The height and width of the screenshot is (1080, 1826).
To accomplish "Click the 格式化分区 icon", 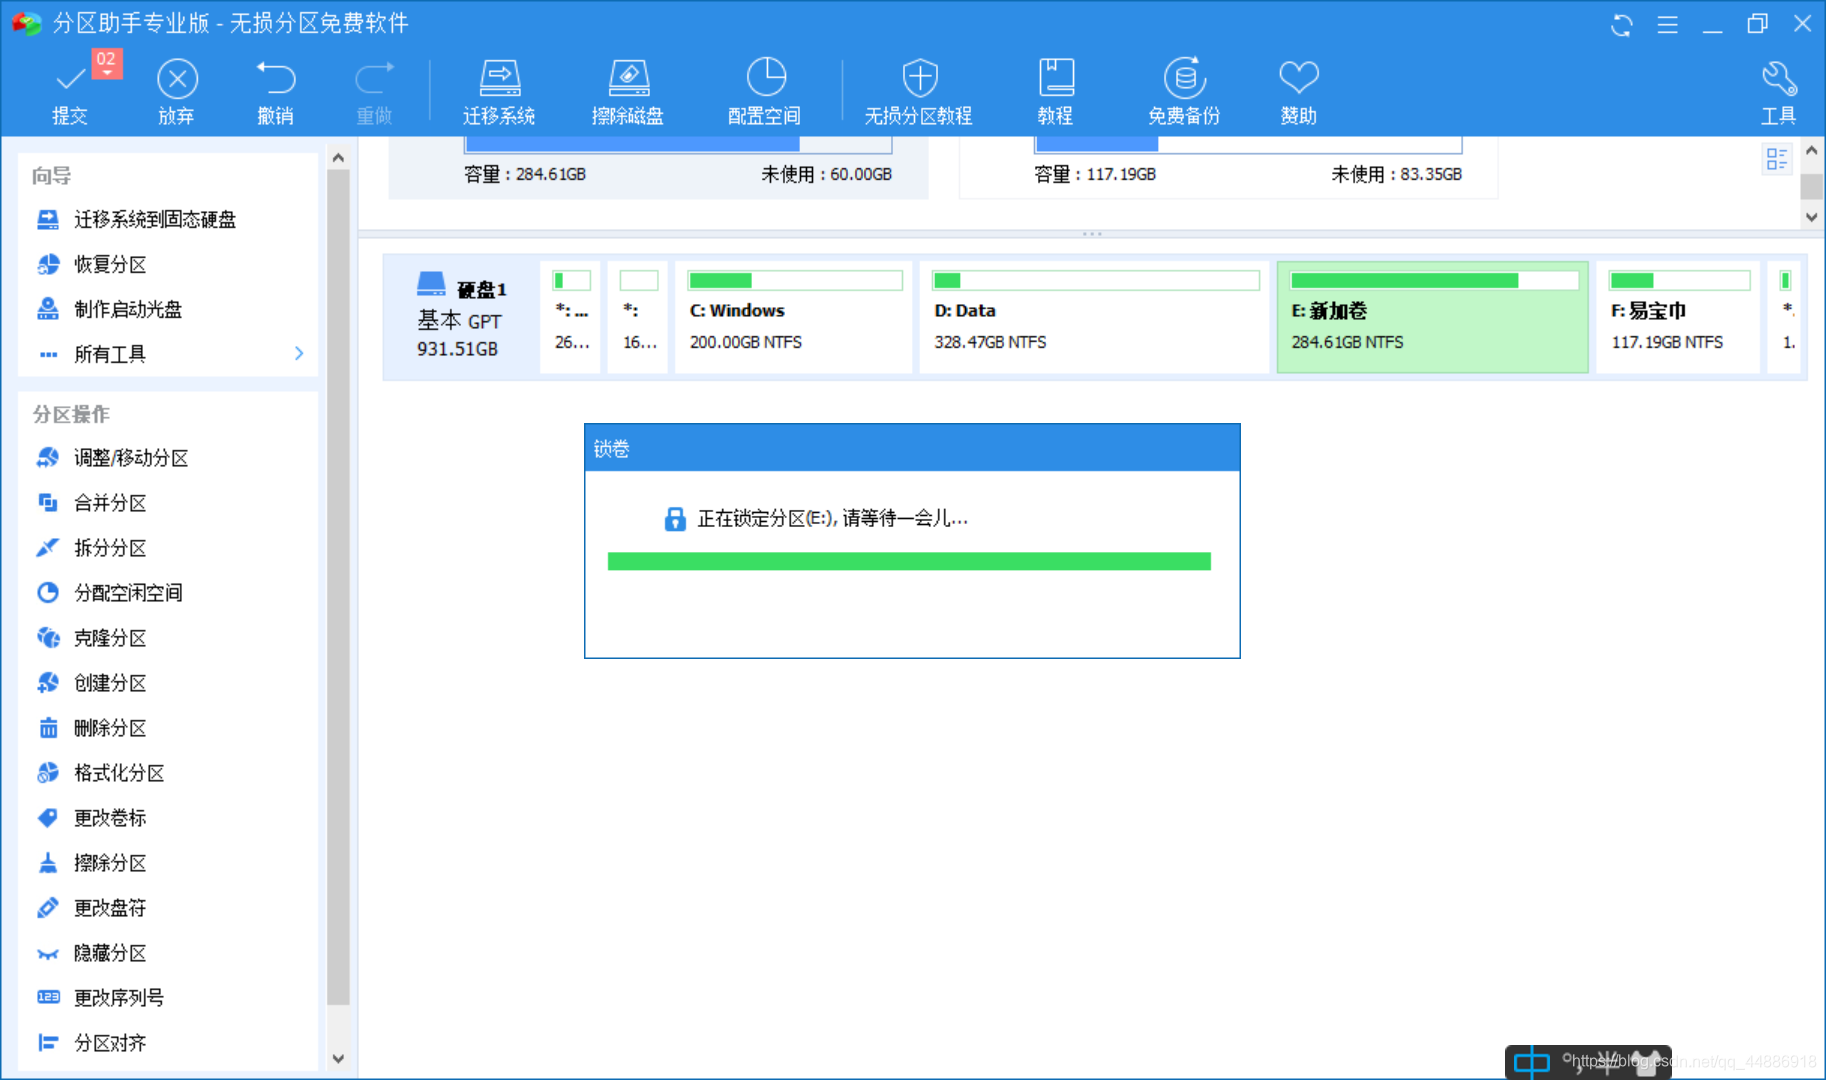I will 48,773.
